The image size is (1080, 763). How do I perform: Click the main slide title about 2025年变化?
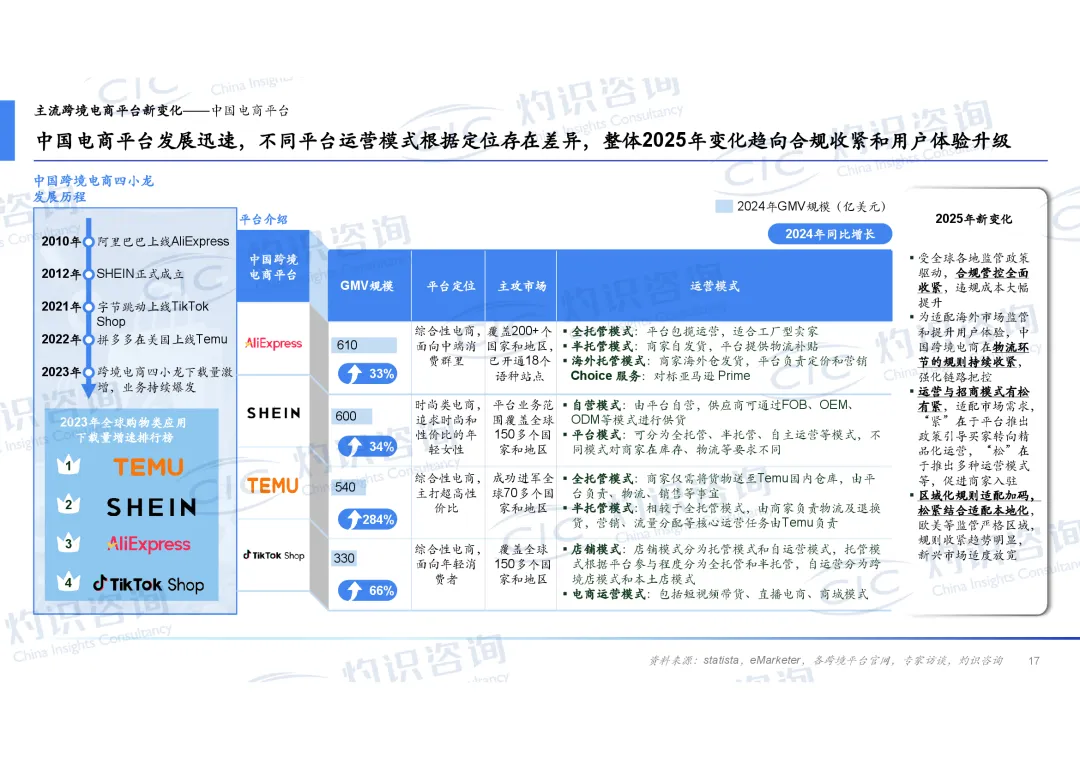[523, 140]
